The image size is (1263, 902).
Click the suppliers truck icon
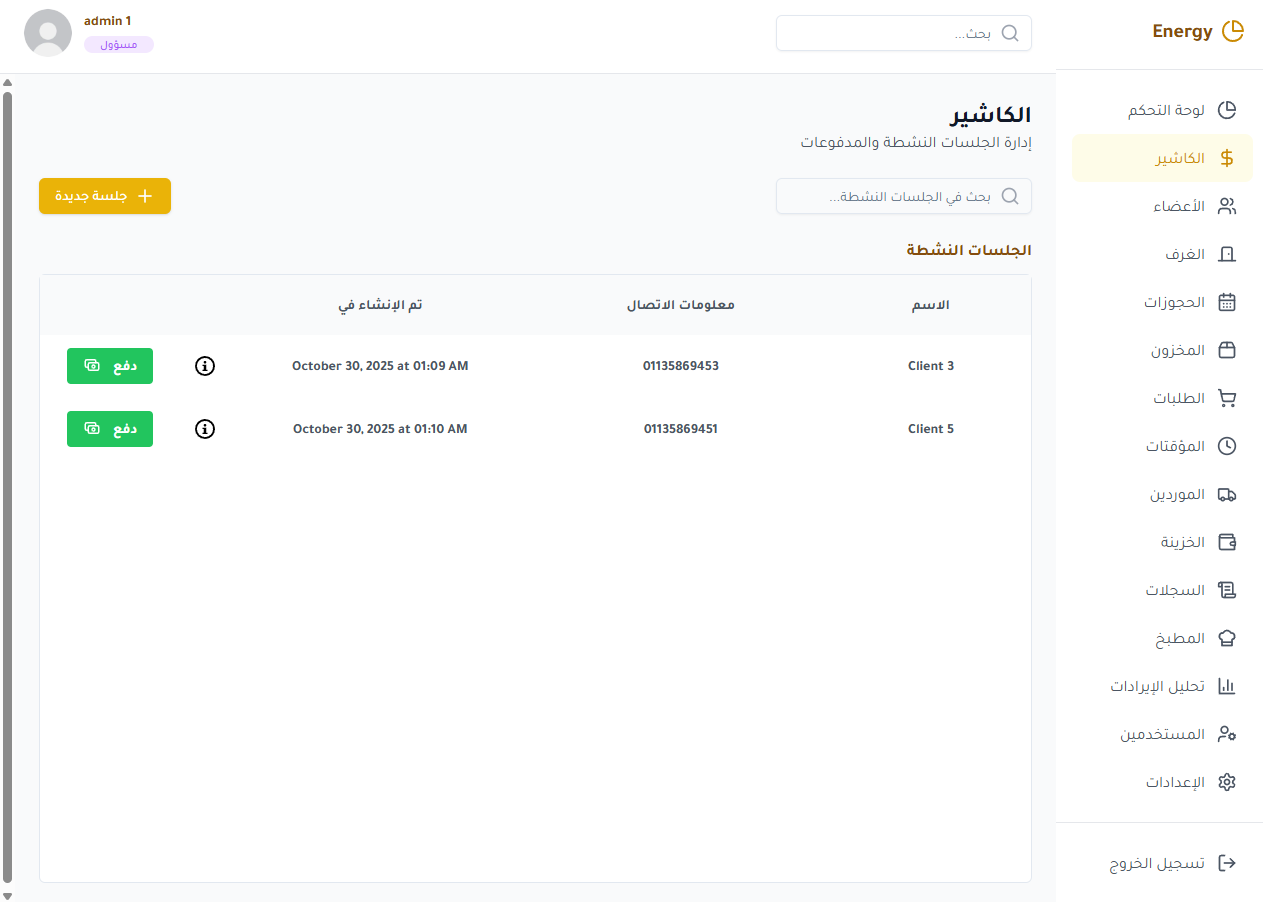pos(1227,494)
